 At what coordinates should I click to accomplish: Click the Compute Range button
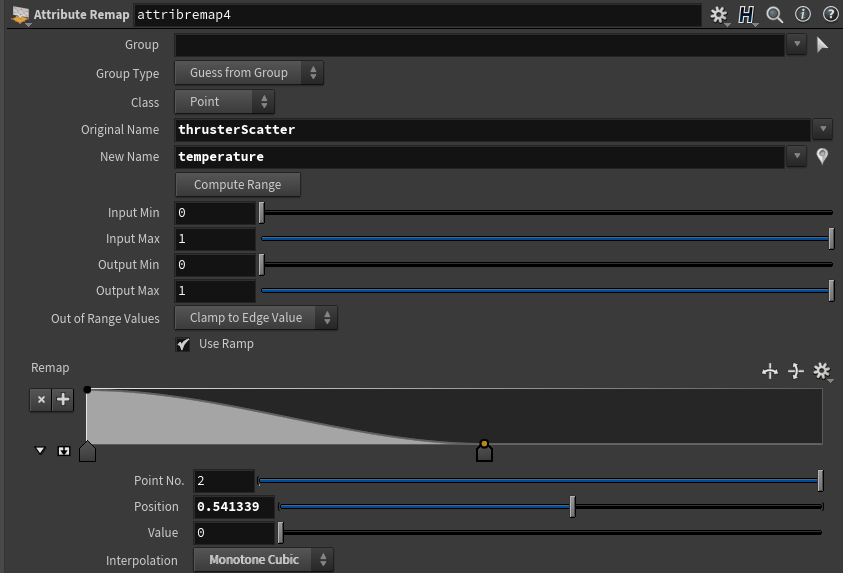pyautogui.click(x=238, y=184)
